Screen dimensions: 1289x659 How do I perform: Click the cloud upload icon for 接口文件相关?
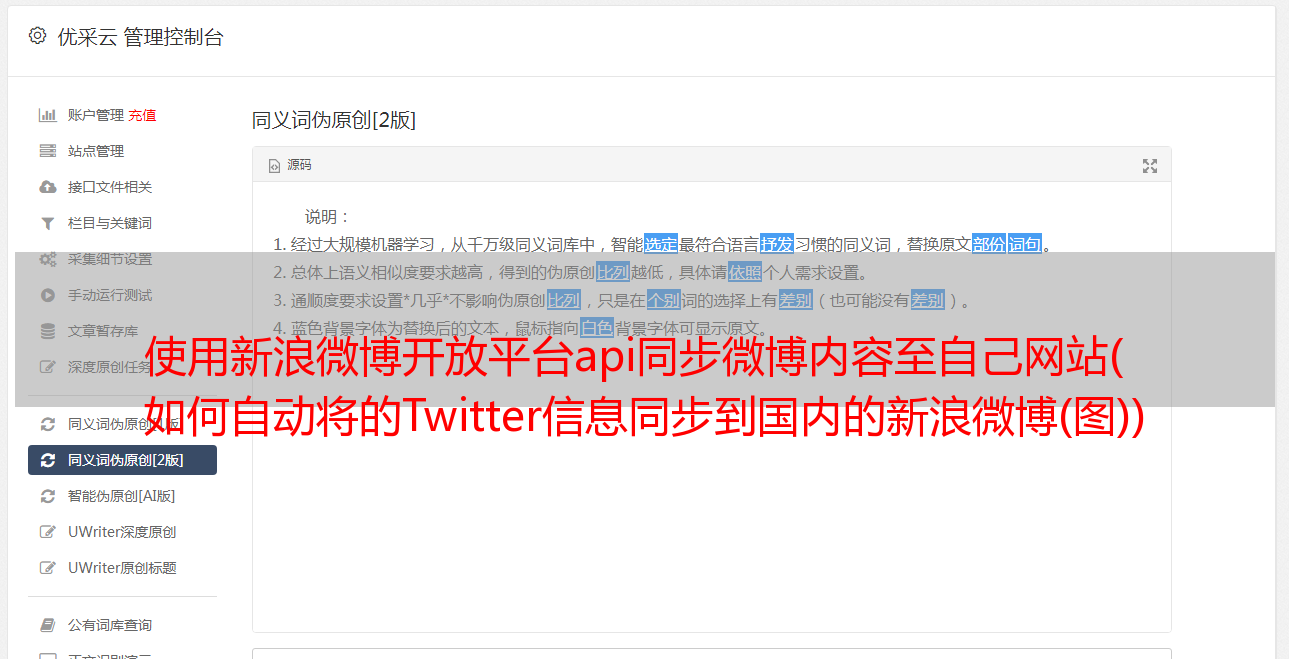[47, 187]
